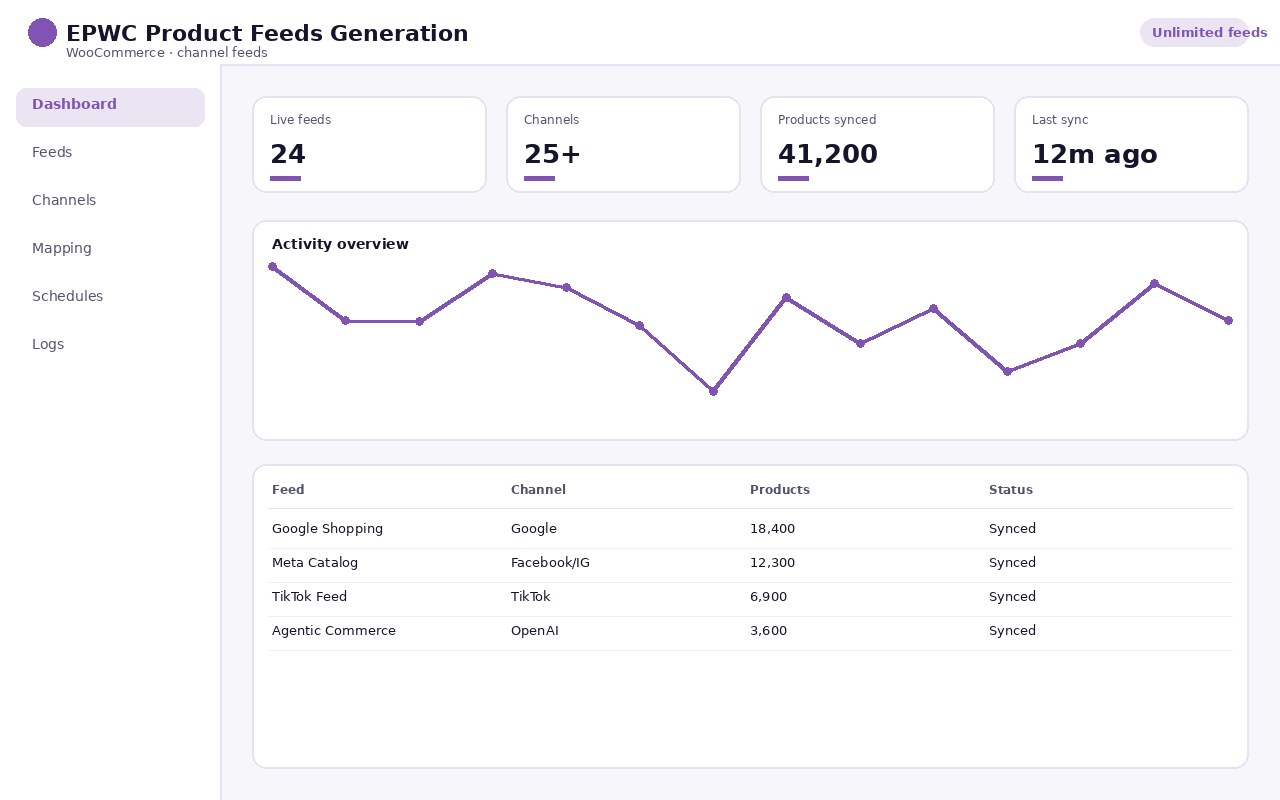Click the 18,400 products value

click(x=772, y=529)
